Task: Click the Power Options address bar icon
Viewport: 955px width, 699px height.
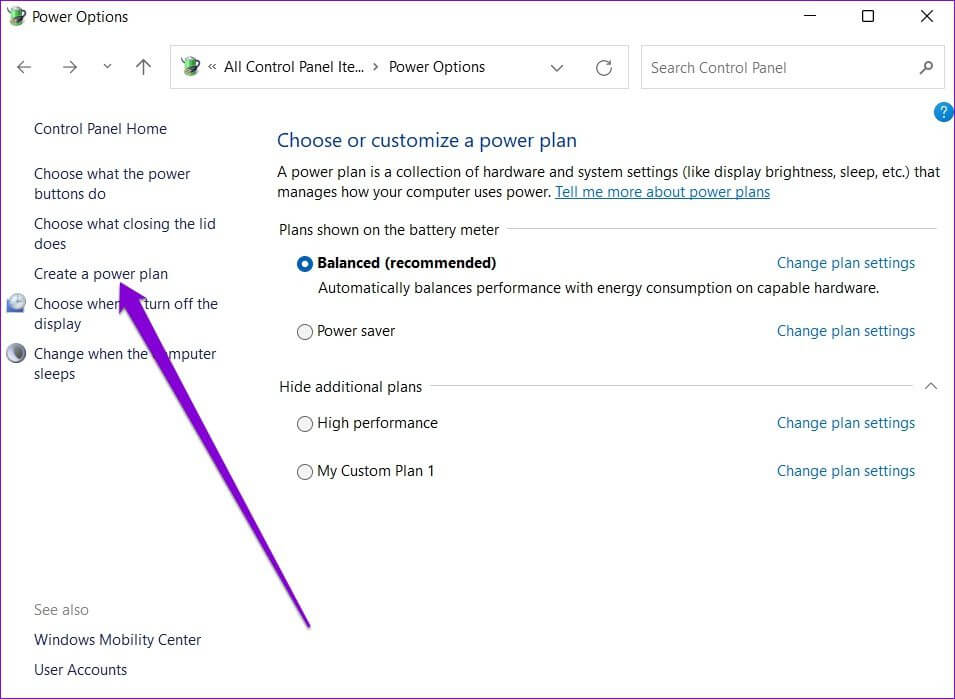Action: pos(190,67)
